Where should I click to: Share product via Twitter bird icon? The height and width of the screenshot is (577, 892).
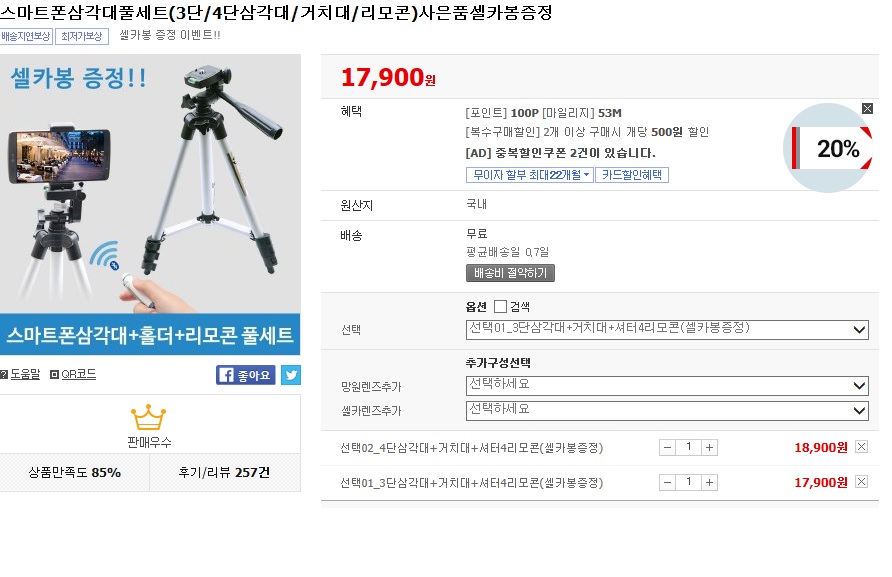click(x=291, y=375)
